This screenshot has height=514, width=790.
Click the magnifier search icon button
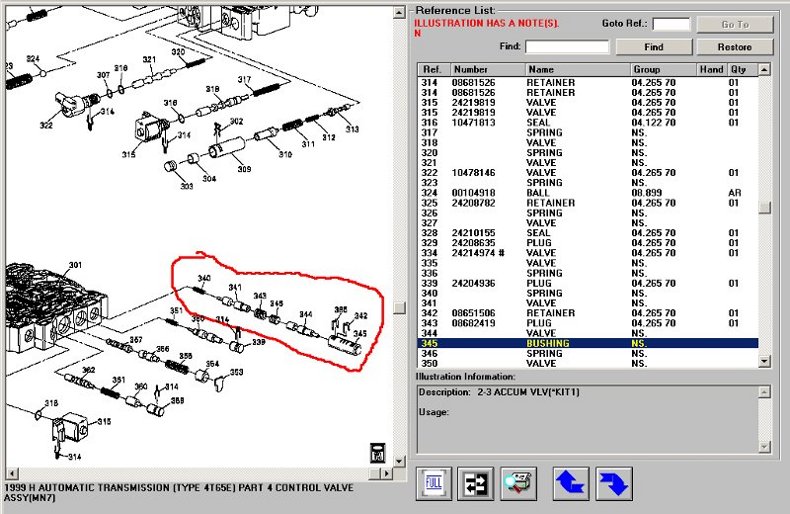click(x=518, y=483)
